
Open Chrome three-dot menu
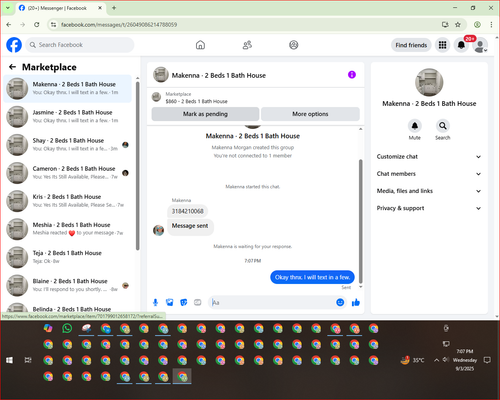pos(491,24)
